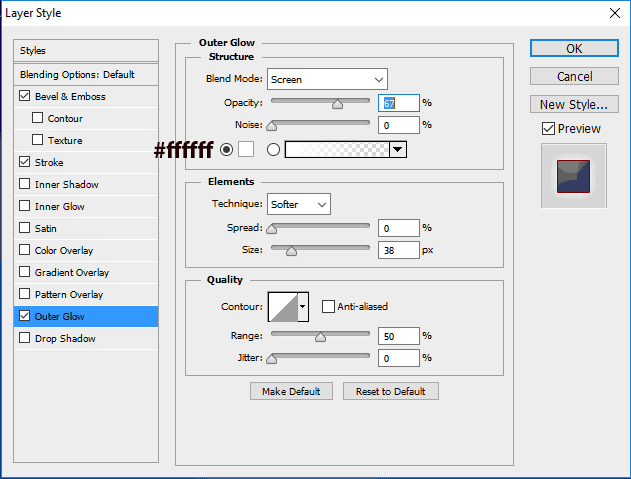The height and width of the screenshot is (479, 631).
Task: Click the Size input field
Action: tap(398, 250)
